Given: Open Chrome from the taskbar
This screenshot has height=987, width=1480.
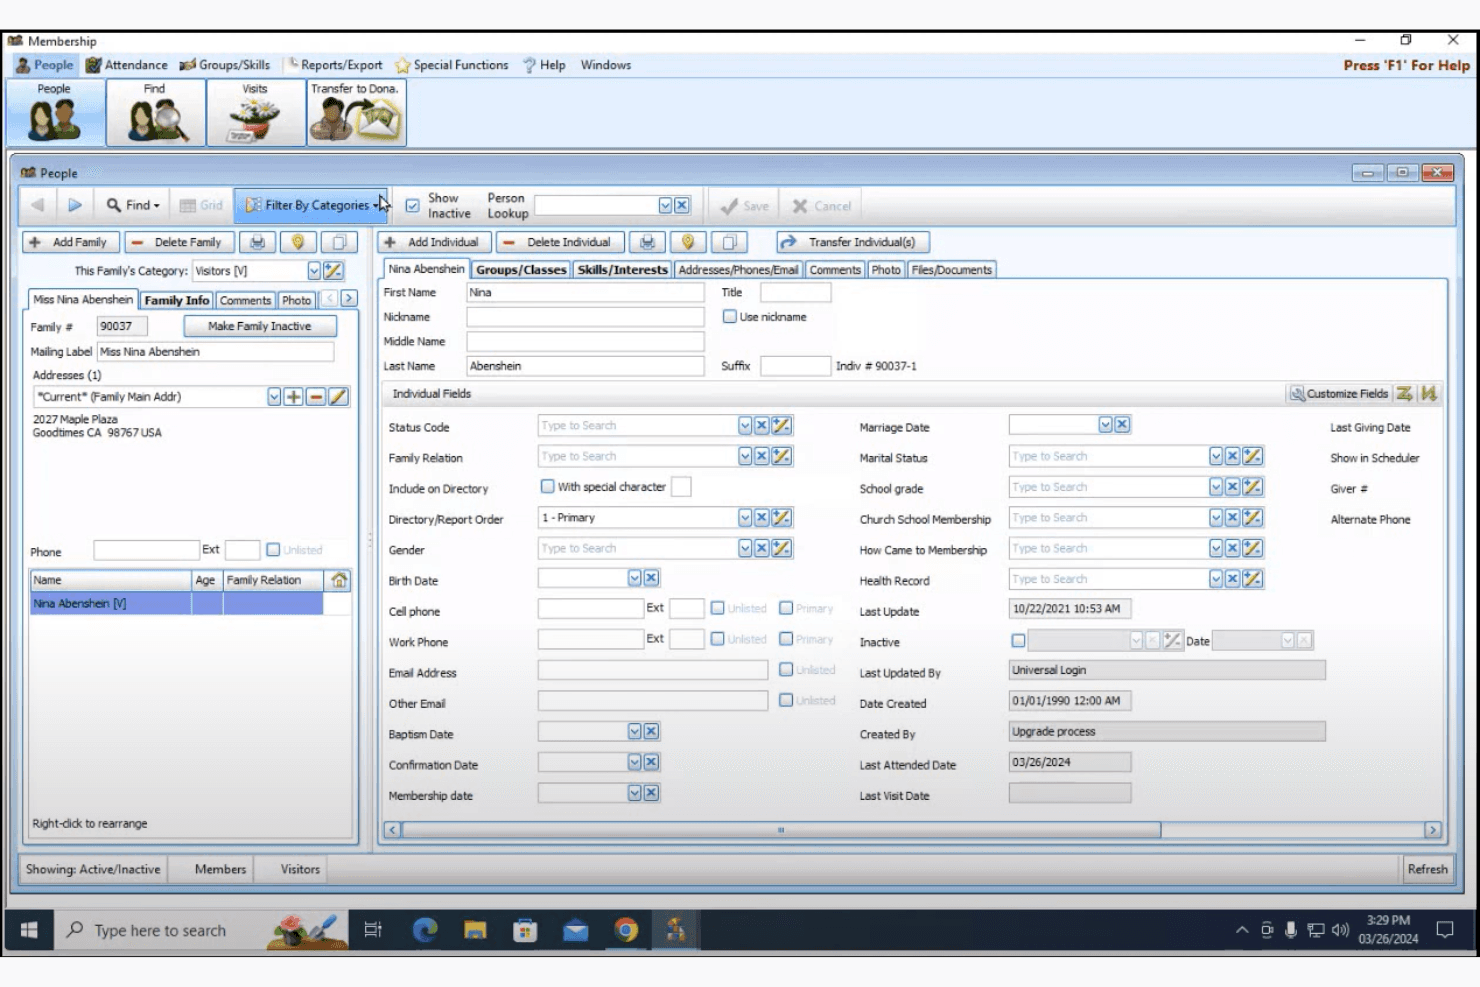Looking at the screenshot, I should (626, 930).
